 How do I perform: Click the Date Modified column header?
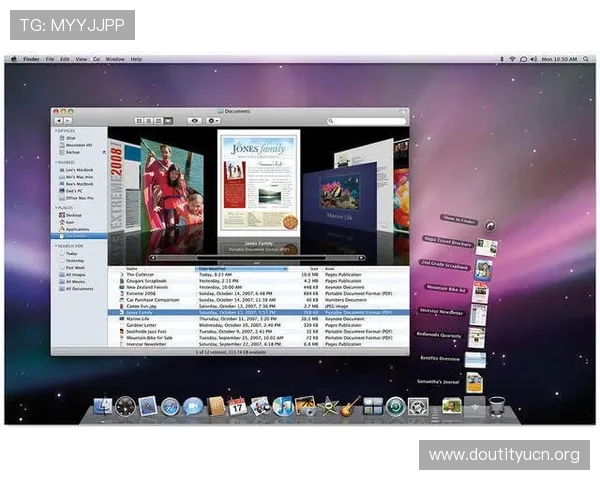coord(214,269)
